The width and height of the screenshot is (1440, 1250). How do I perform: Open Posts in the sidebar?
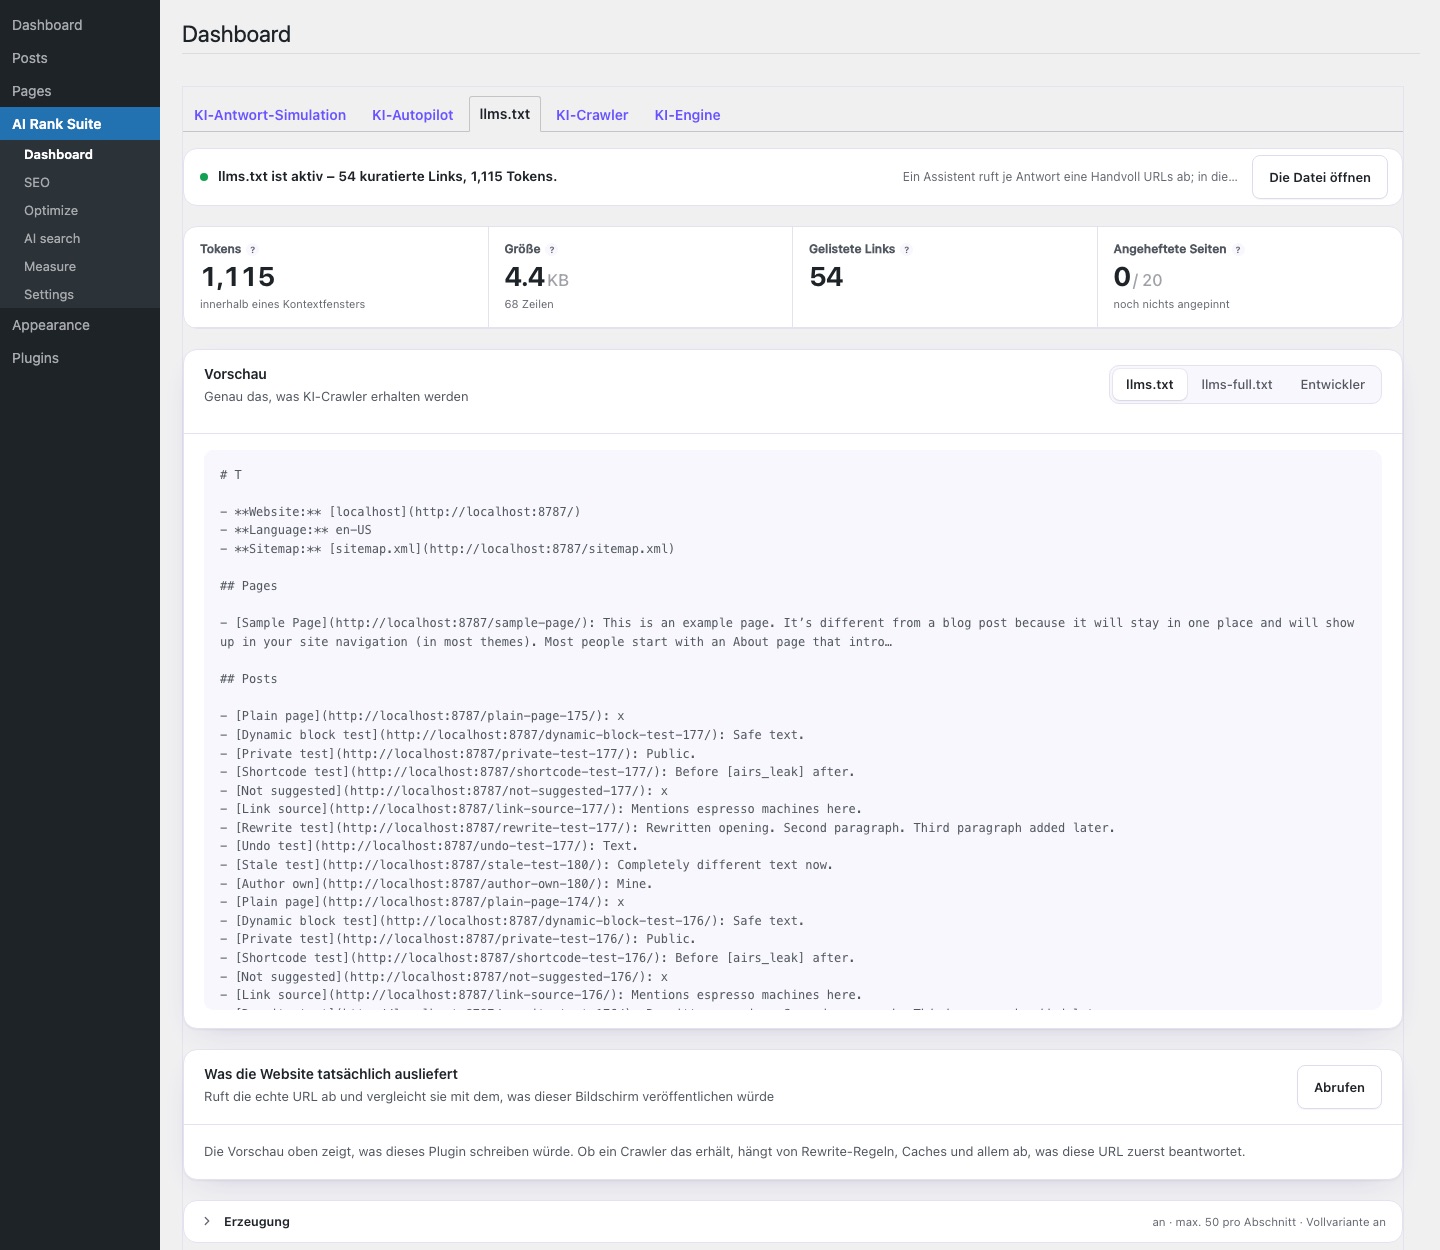(80, 58)
